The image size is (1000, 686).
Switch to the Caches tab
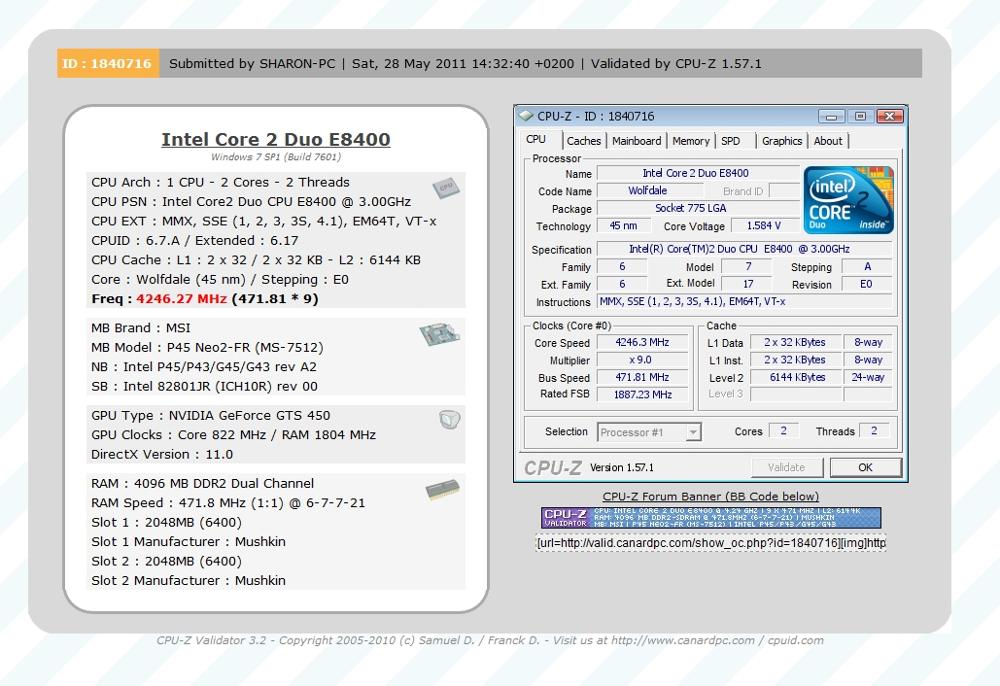(x=584, y=141)
